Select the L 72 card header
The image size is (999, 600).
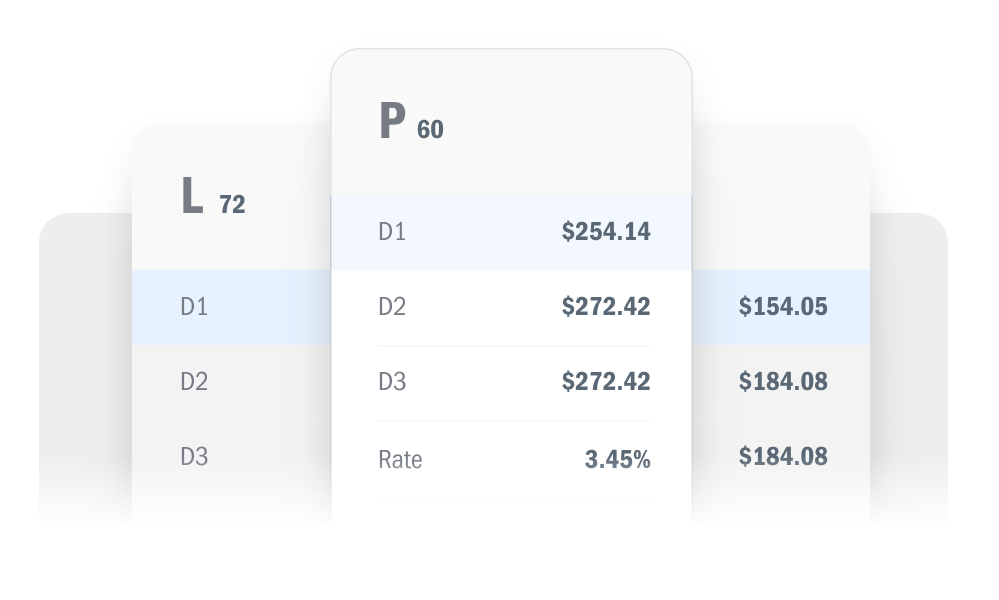(232, 196)
